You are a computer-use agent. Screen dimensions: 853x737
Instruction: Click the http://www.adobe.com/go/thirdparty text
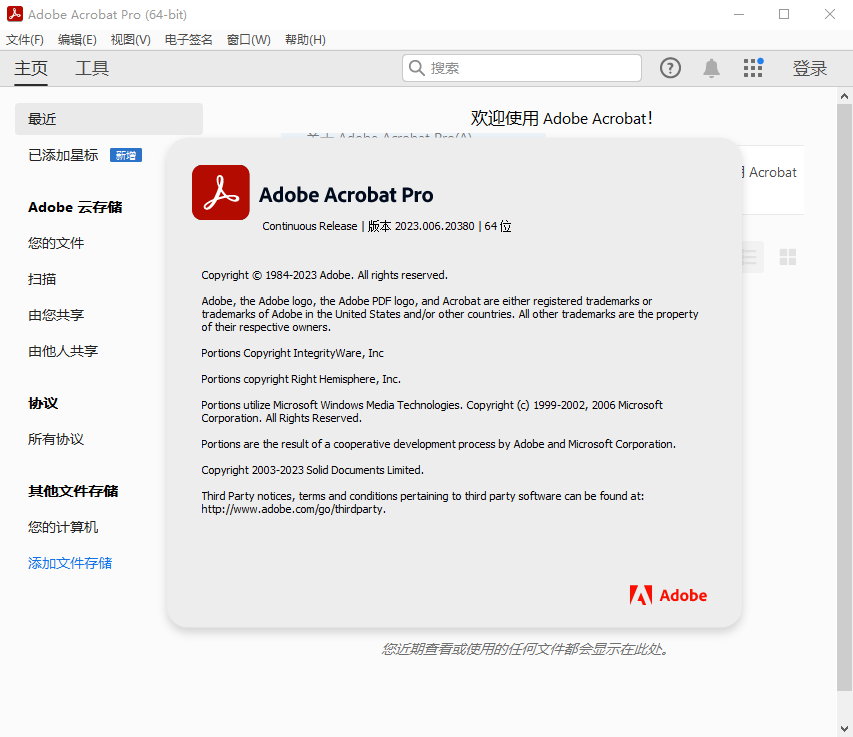tap(294, 509)
